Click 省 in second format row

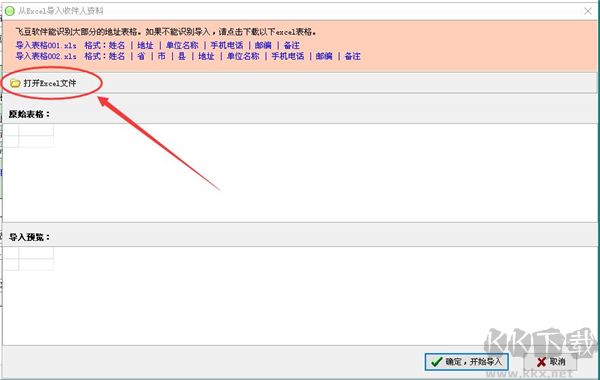[141, 56]
